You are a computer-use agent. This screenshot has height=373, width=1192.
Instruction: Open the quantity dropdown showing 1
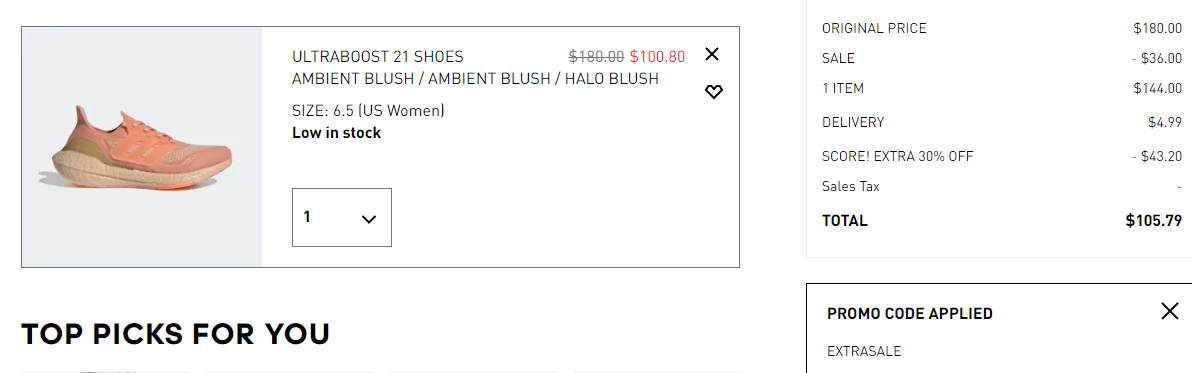(341, 217)
